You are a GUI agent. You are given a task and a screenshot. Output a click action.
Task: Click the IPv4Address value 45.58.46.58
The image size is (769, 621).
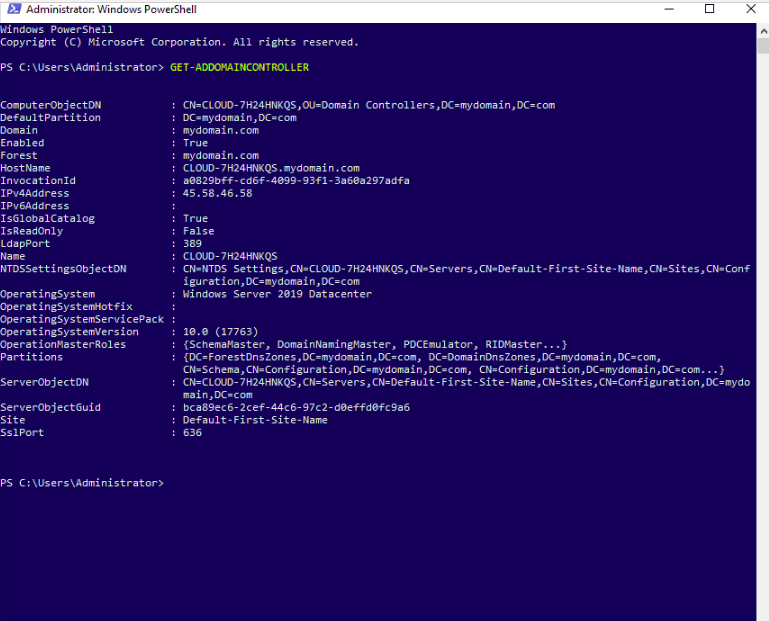point(217,193)
